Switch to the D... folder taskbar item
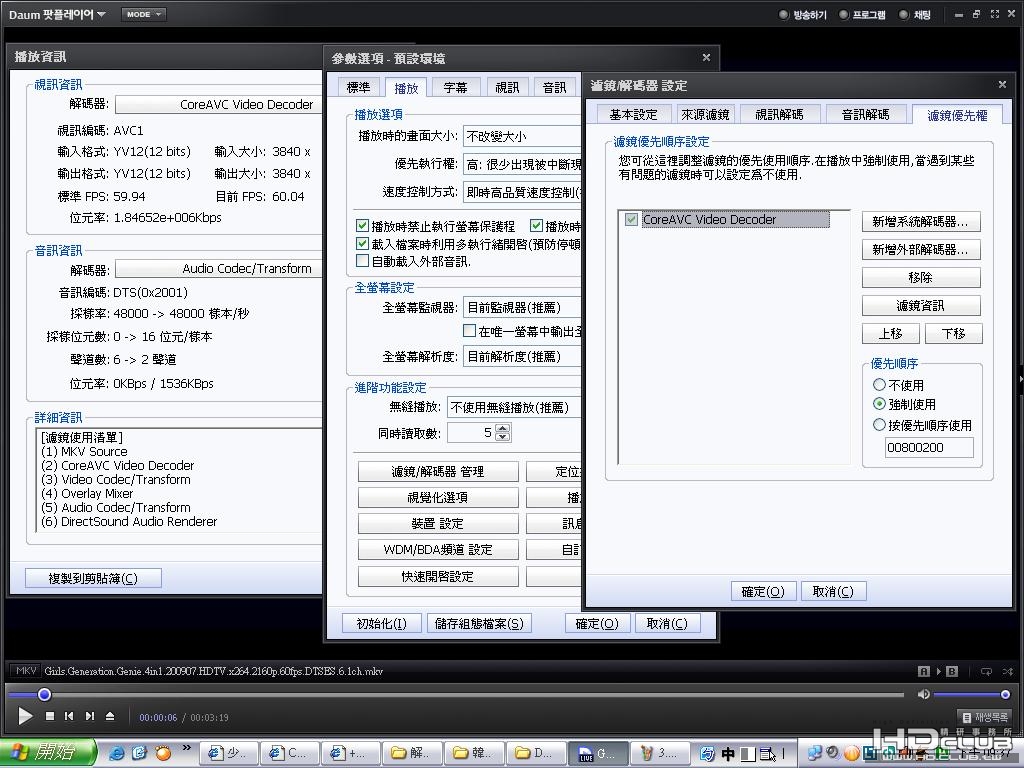1024x768 pixels. 535,753
